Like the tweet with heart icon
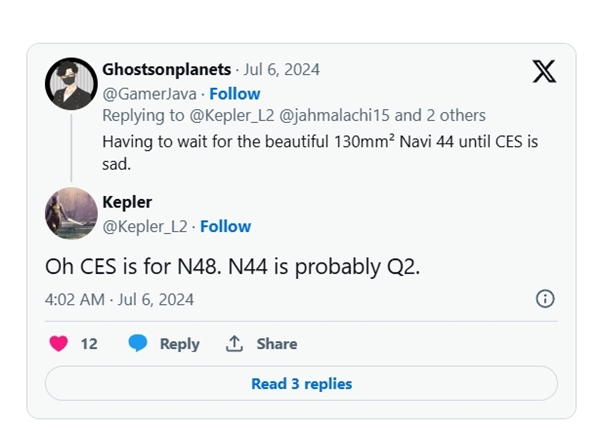Viewport: 600px width, 430px height. click(59, 343)
